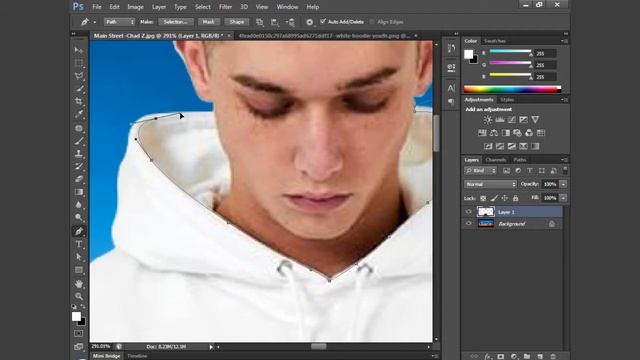Switch to the Channels tab
Image resolution: width=640 pixels, height=360 pixels.
click(x=496, y=160)
